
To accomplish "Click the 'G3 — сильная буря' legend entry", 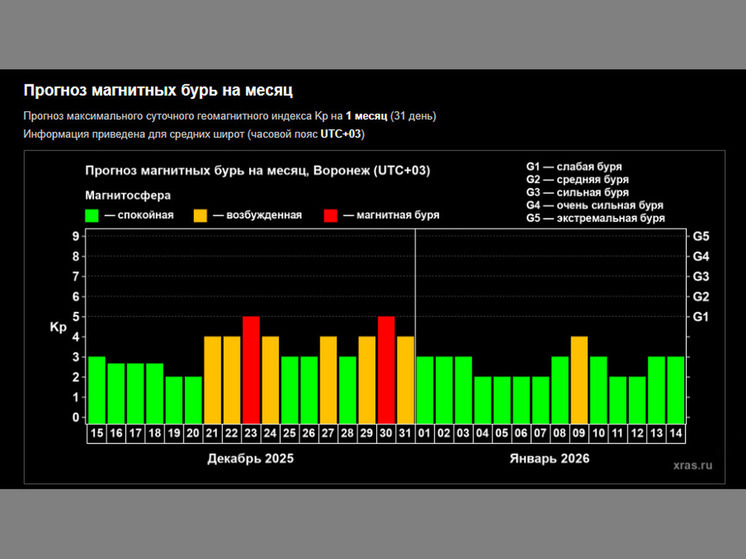I will (577, 192).
